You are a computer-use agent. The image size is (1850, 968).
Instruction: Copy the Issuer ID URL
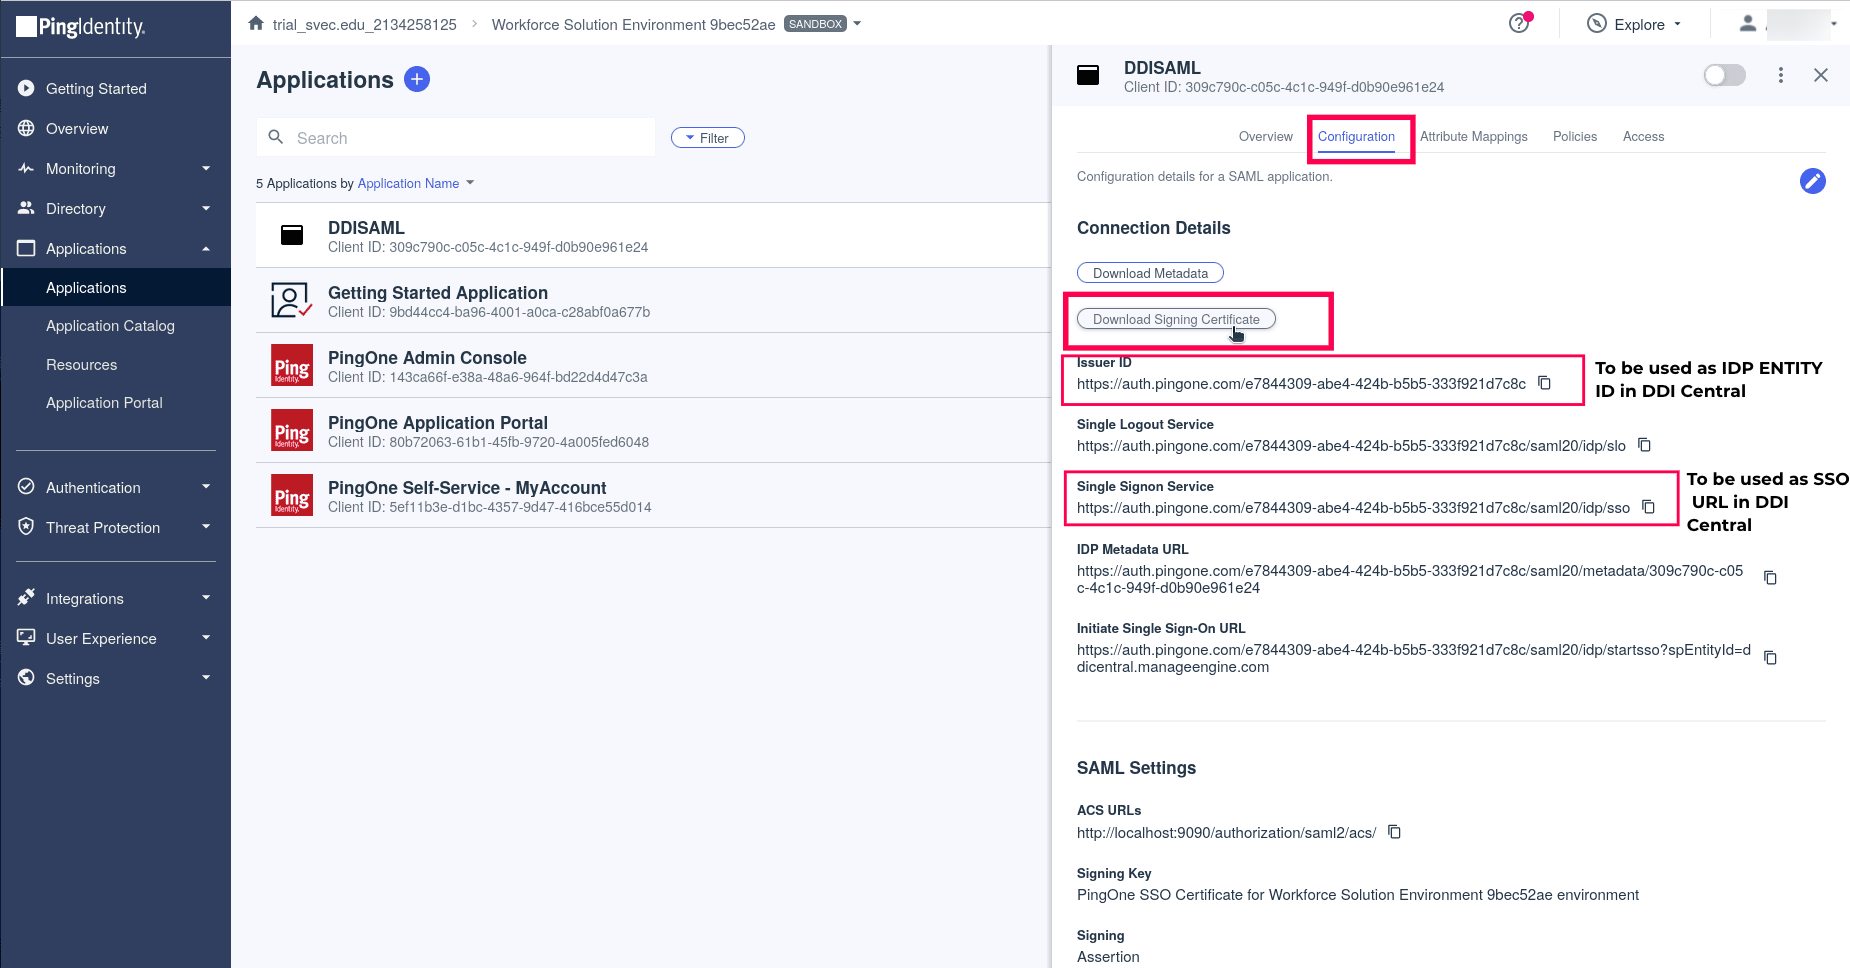click(1544, 383)
